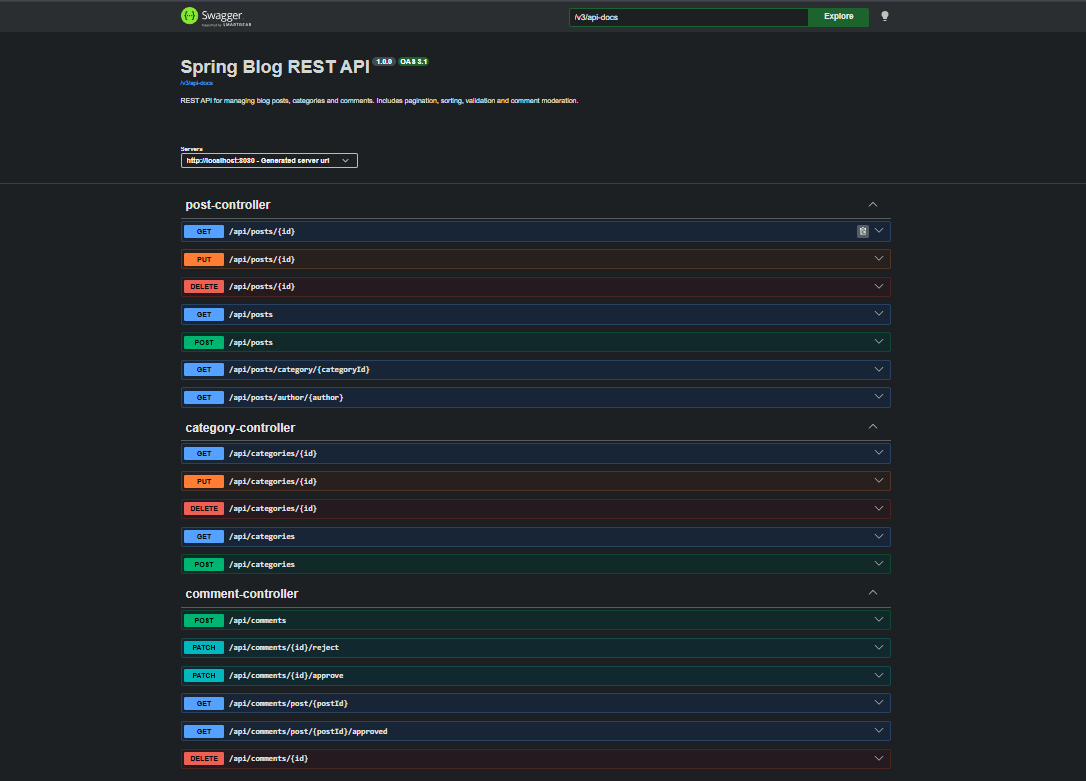Click /api/comments/{id}/approve path text
Screen dimensions: 1086x781
pyautogui.click(x=286, y=676)
